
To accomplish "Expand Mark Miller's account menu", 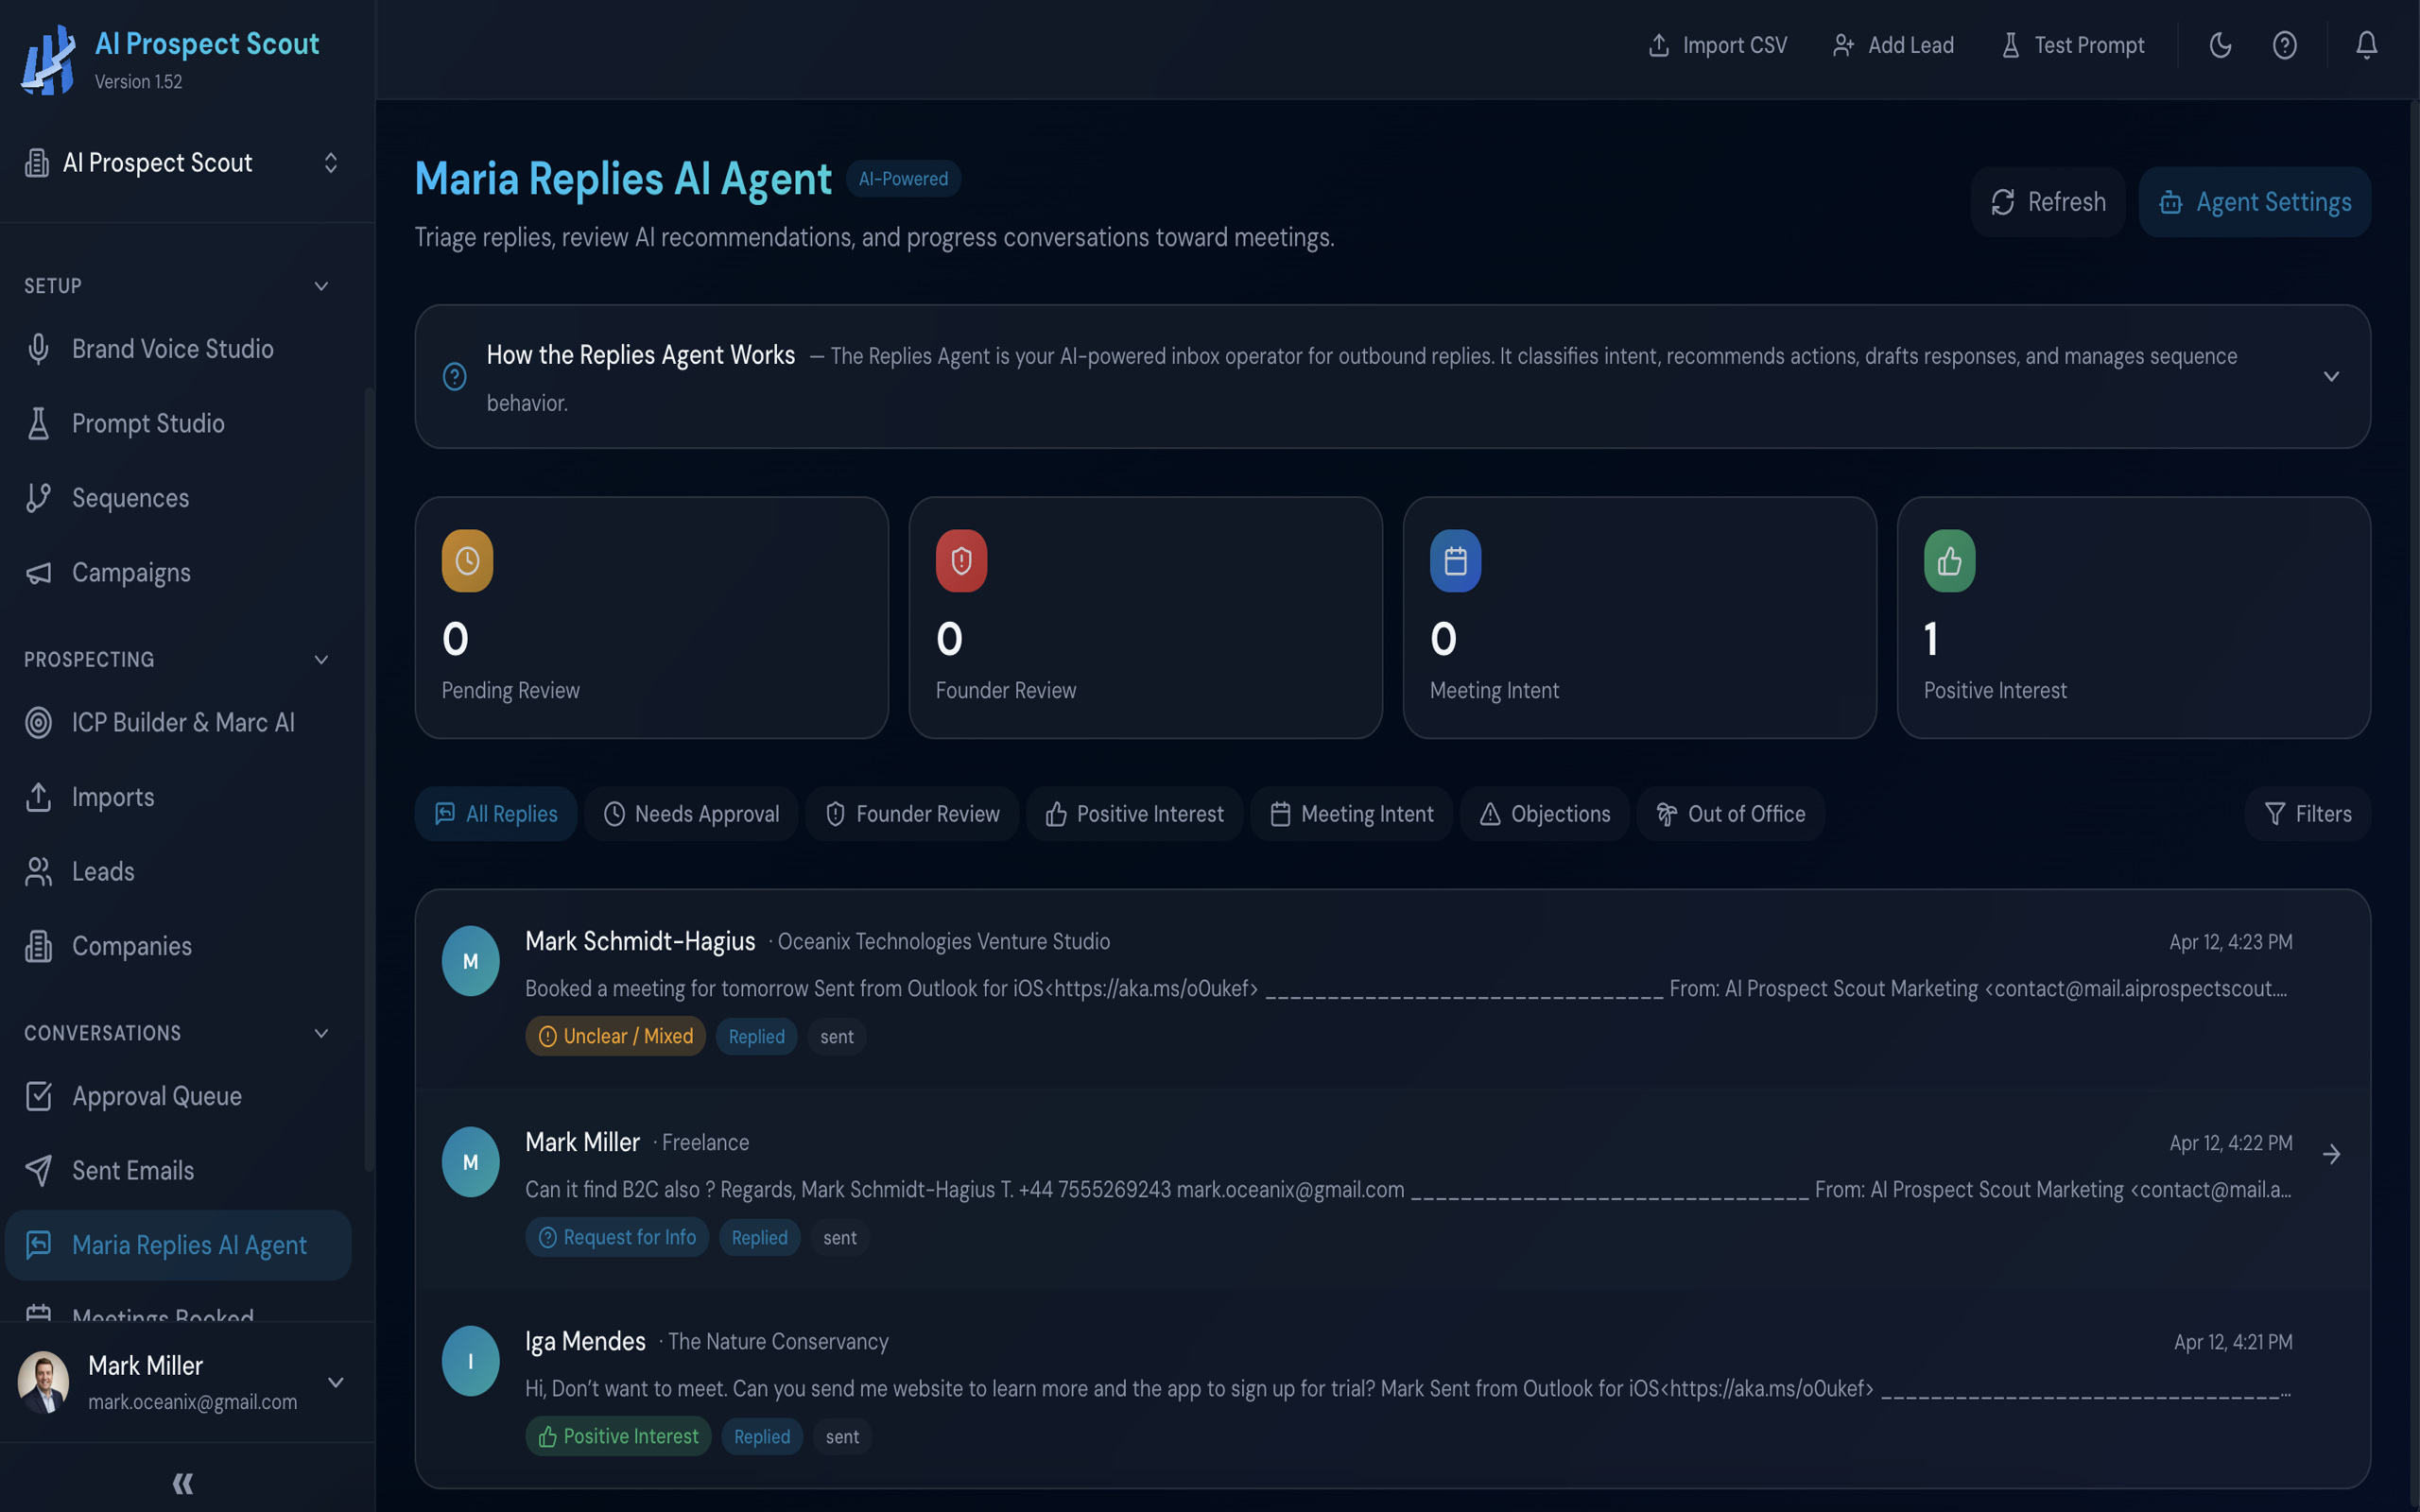I will coord(336,1383).
